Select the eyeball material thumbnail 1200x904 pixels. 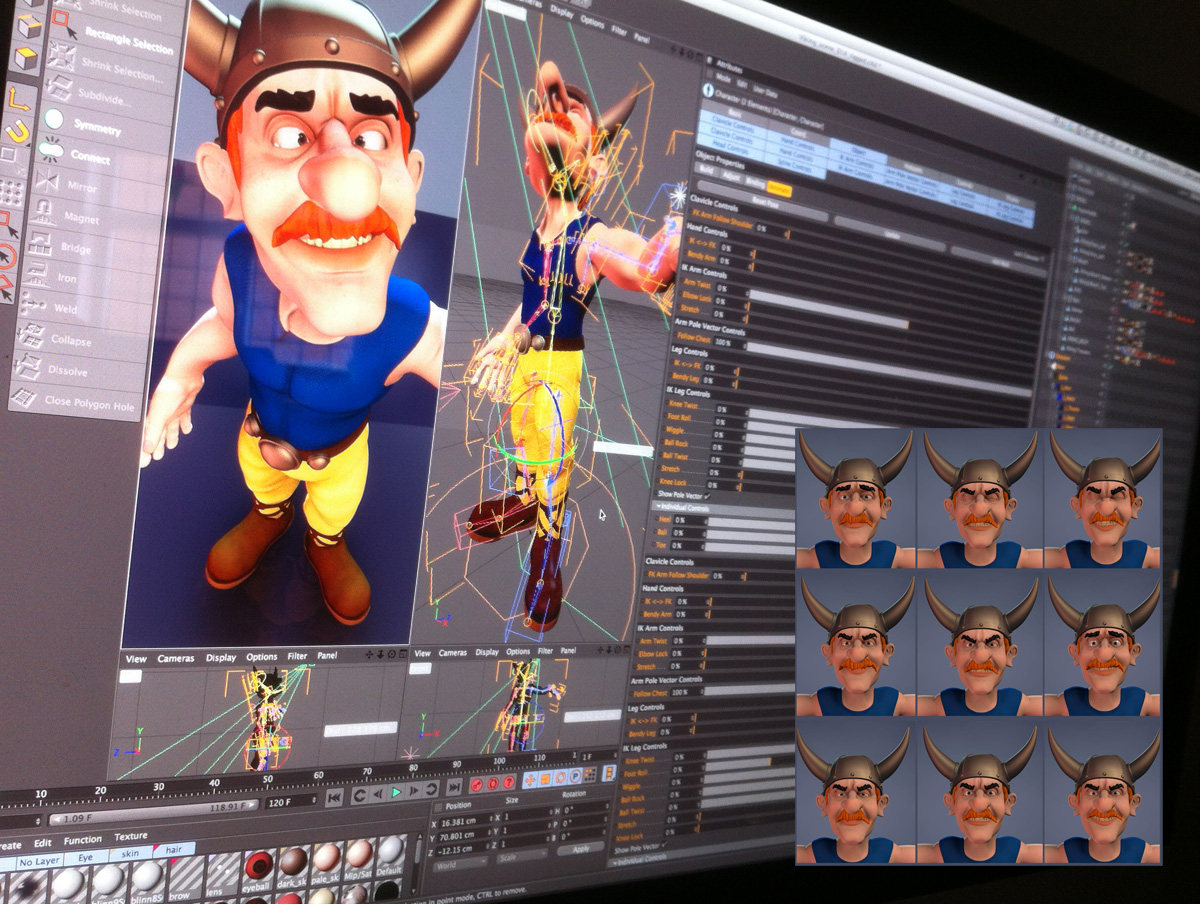tap(259, 864)
